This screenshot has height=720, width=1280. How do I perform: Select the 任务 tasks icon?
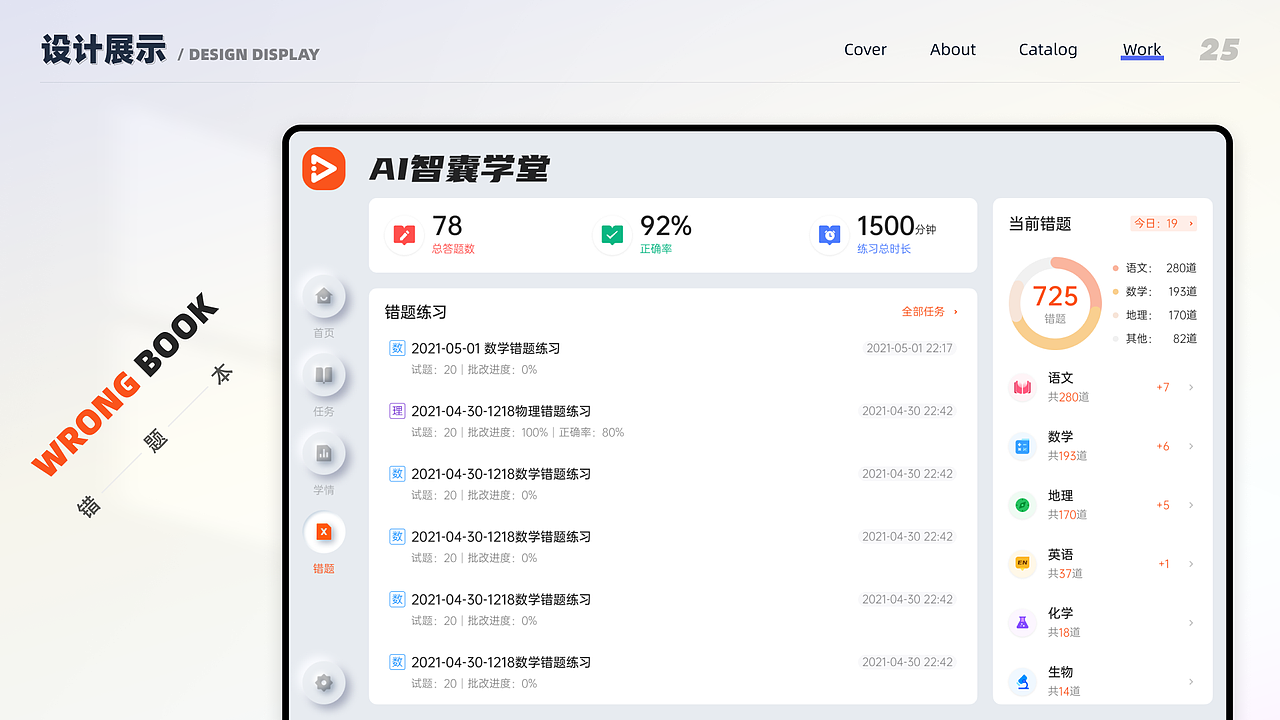point(323,375)
